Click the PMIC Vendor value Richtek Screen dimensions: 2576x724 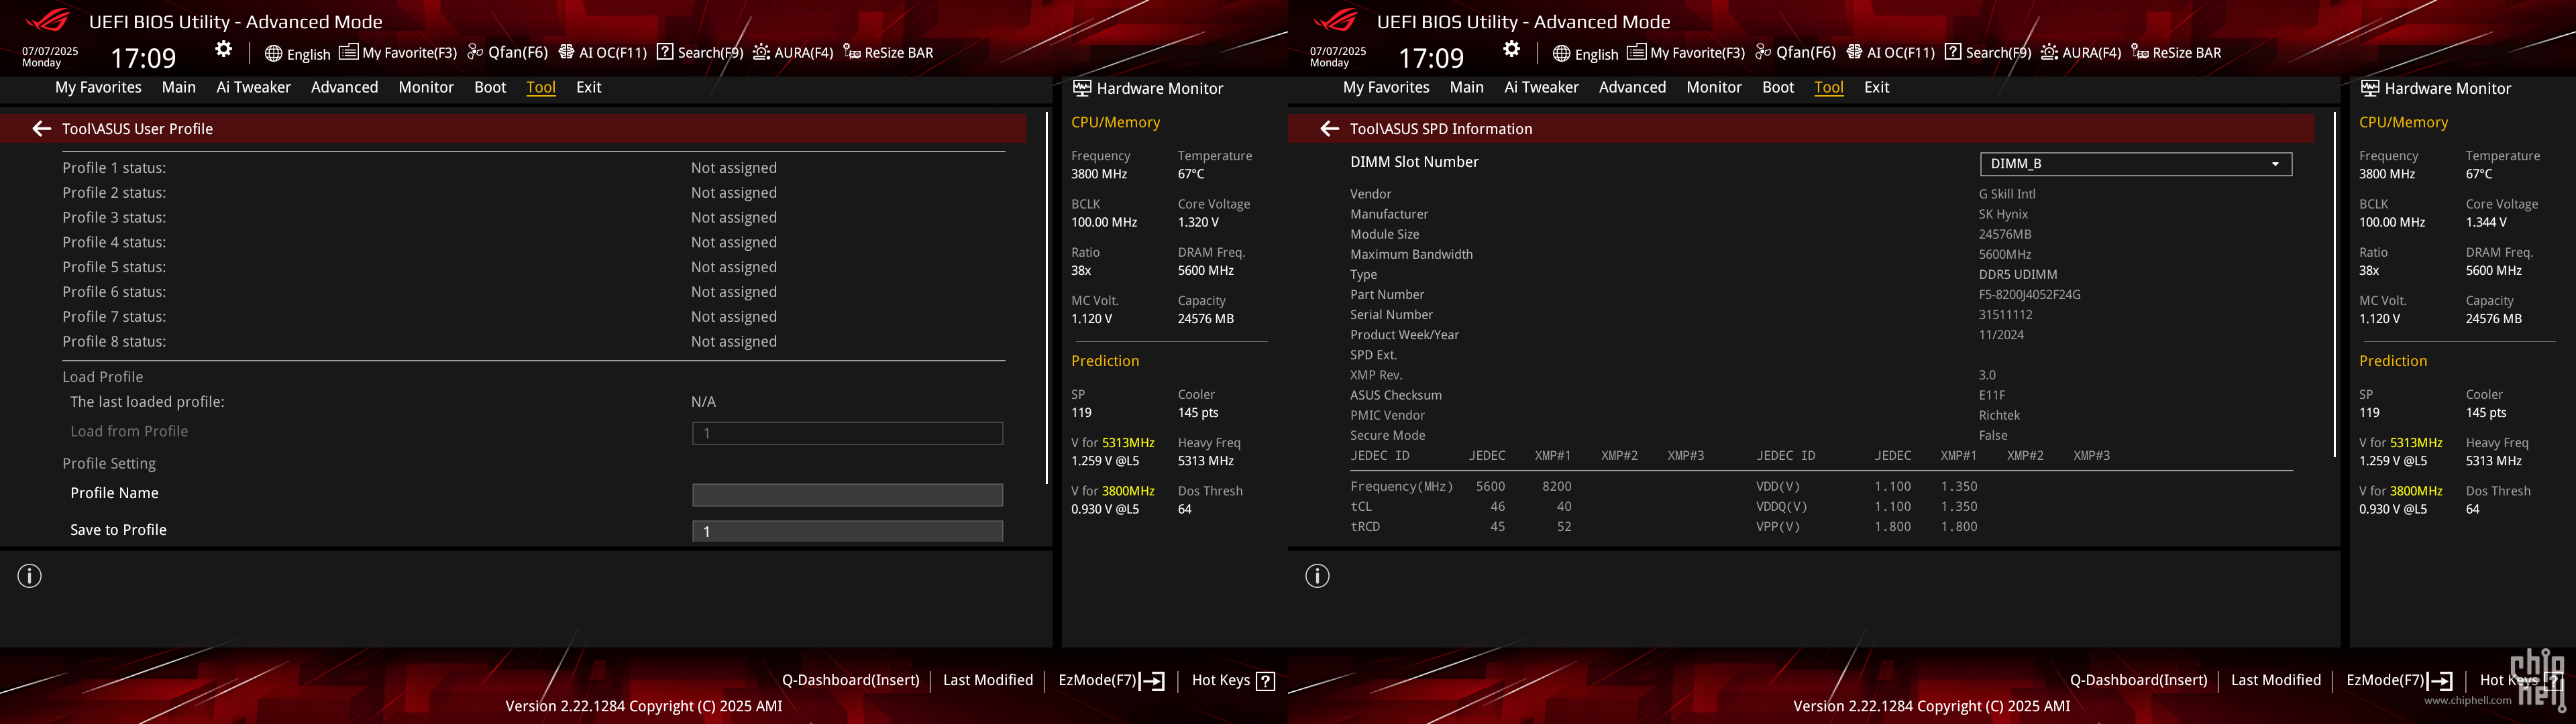(1999, 416)
